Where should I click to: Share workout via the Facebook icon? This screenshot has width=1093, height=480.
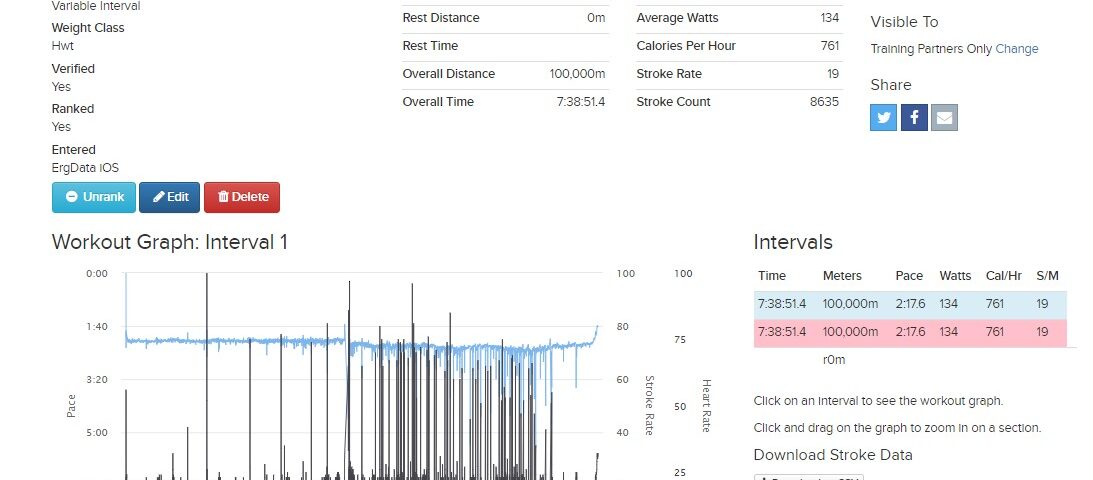coord(914,118)
